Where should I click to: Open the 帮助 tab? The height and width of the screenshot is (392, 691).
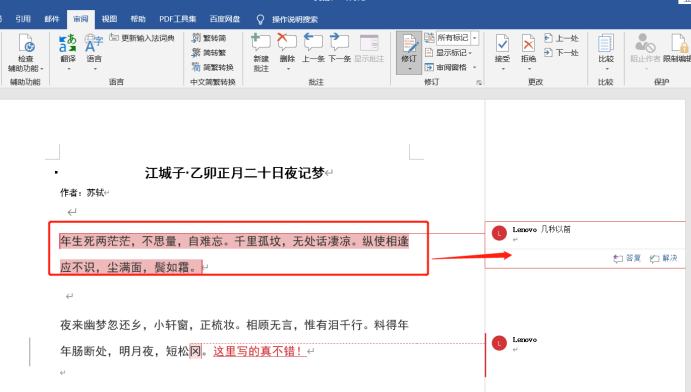click(138, 19)
